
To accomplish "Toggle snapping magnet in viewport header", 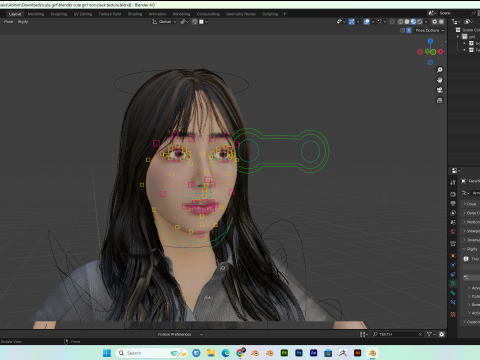I will [195, 22].
